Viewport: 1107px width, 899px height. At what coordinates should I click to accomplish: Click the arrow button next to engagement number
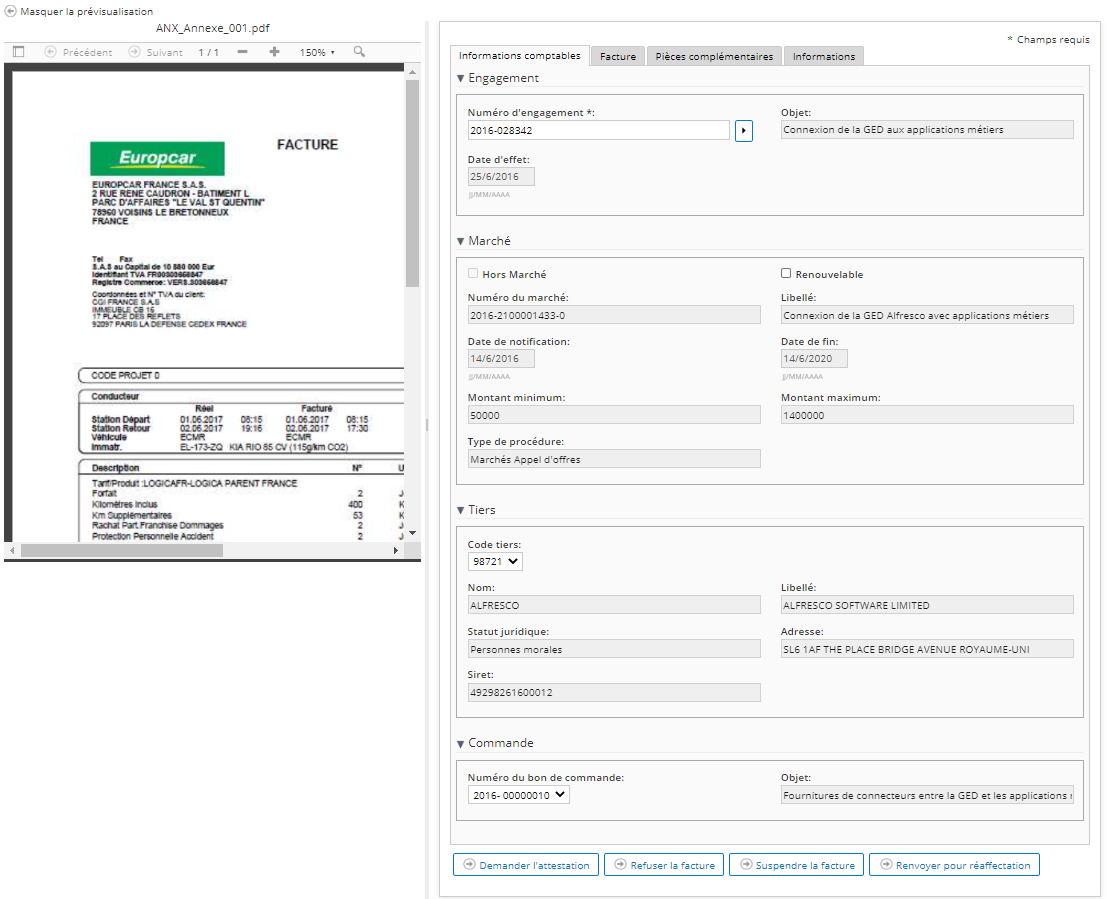coord(743,131)
